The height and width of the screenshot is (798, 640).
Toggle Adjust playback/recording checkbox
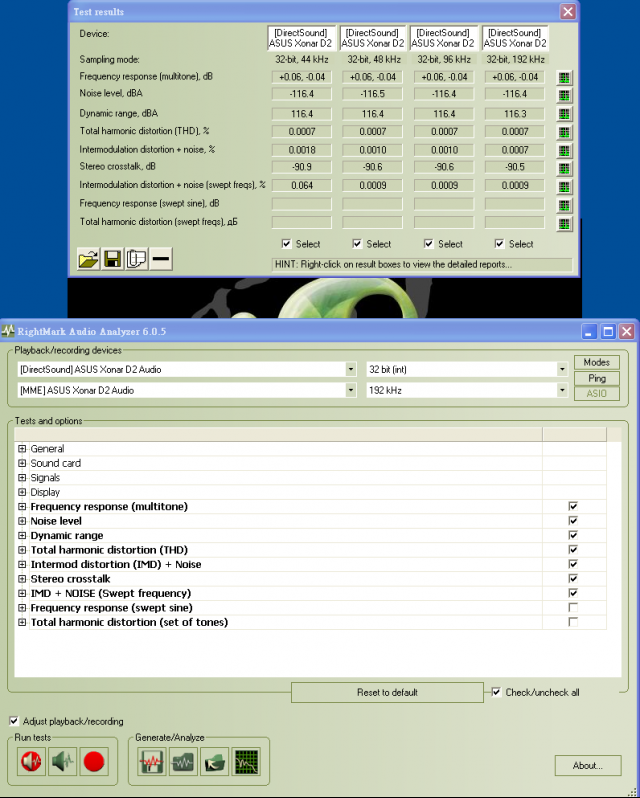[14, 721]
